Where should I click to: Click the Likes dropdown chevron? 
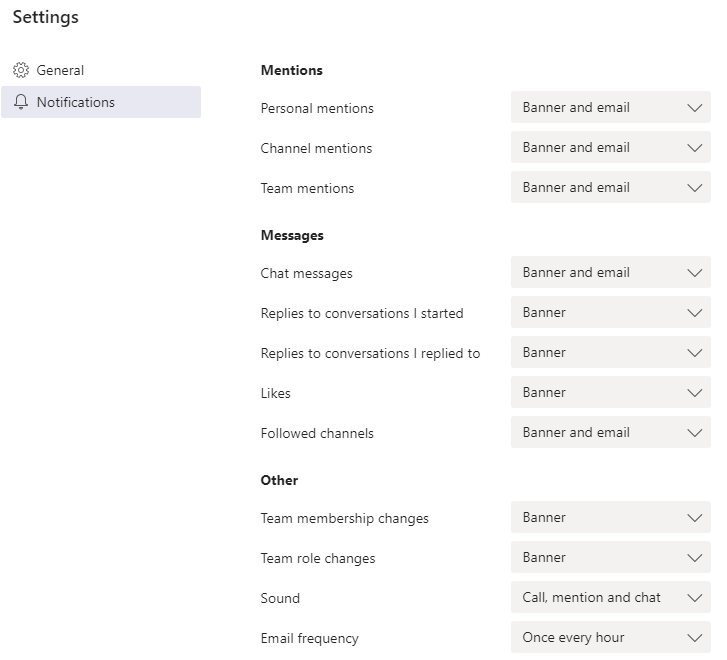(695, 393)
